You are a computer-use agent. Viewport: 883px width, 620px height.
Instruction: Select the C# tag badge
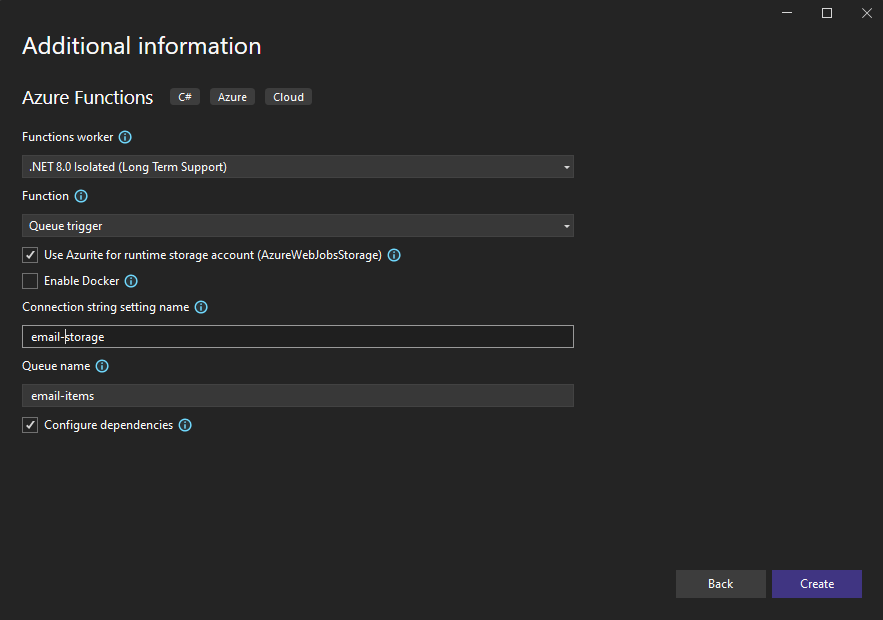pyautogui.click(x=184, y=97)
